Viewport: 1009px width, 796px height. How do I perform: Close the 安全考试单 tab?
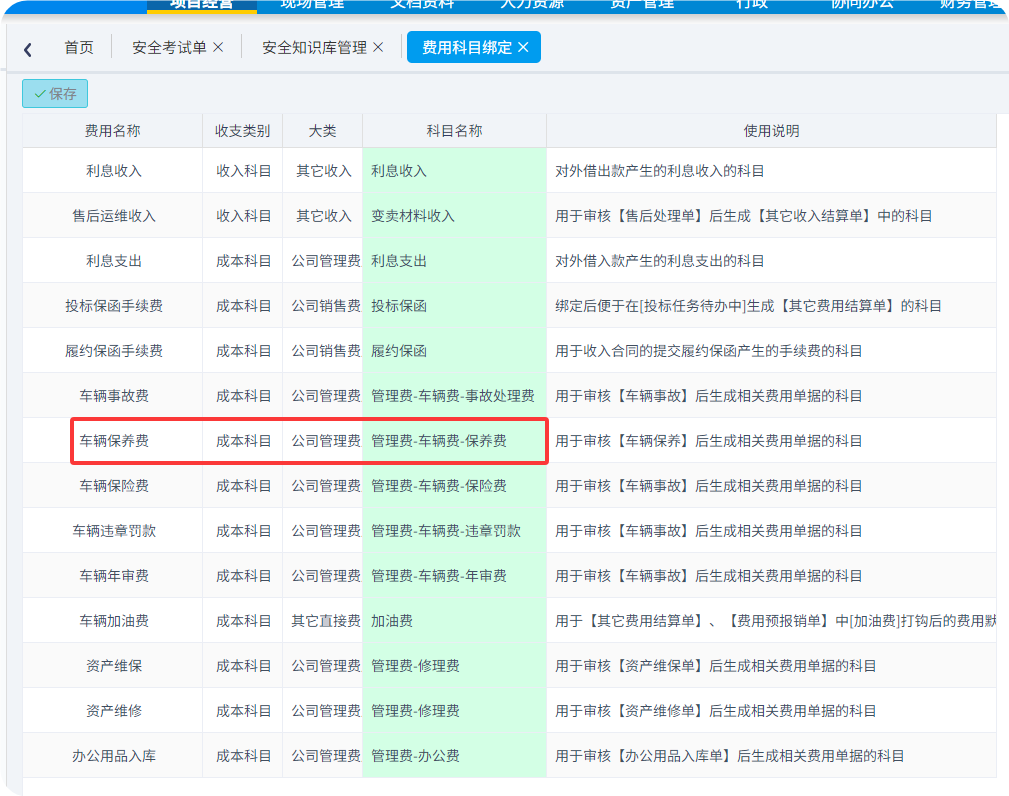tap(218, 47)
